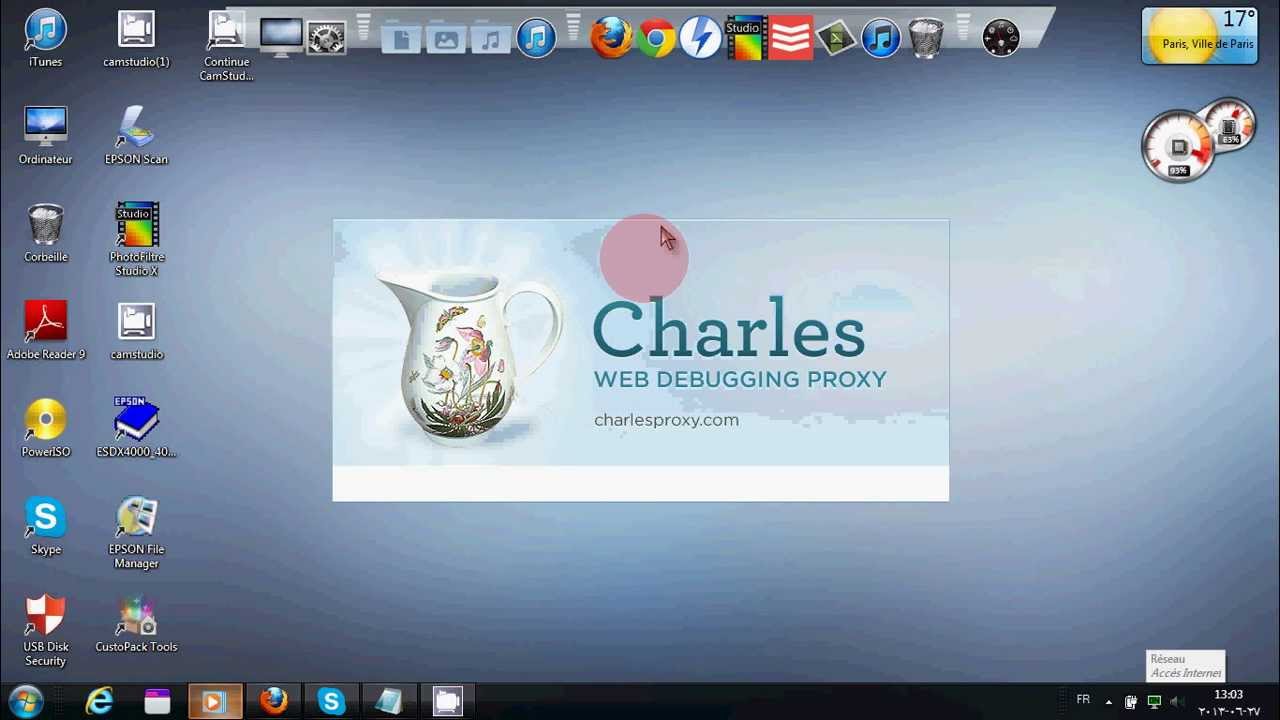
Task: Launch USB Disk Security from the desktop
Action: click(45, 630)
